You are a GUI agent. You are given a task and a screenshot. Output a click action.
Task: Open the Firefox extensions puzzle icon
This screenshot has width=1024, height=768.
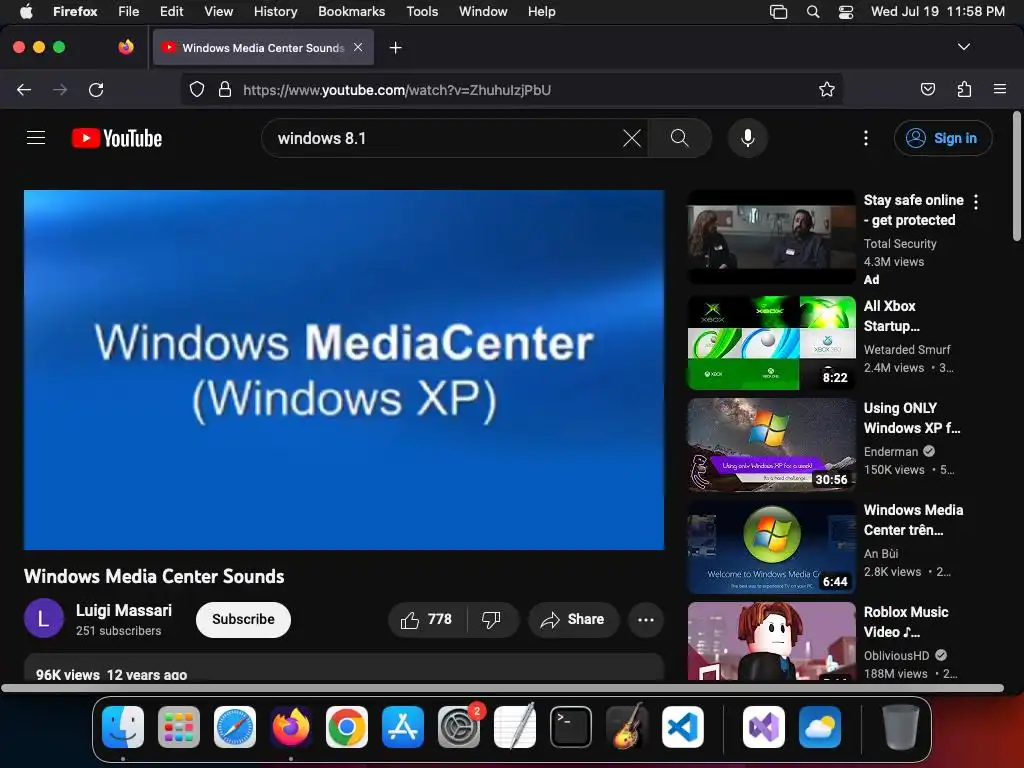tap(964, 89)
